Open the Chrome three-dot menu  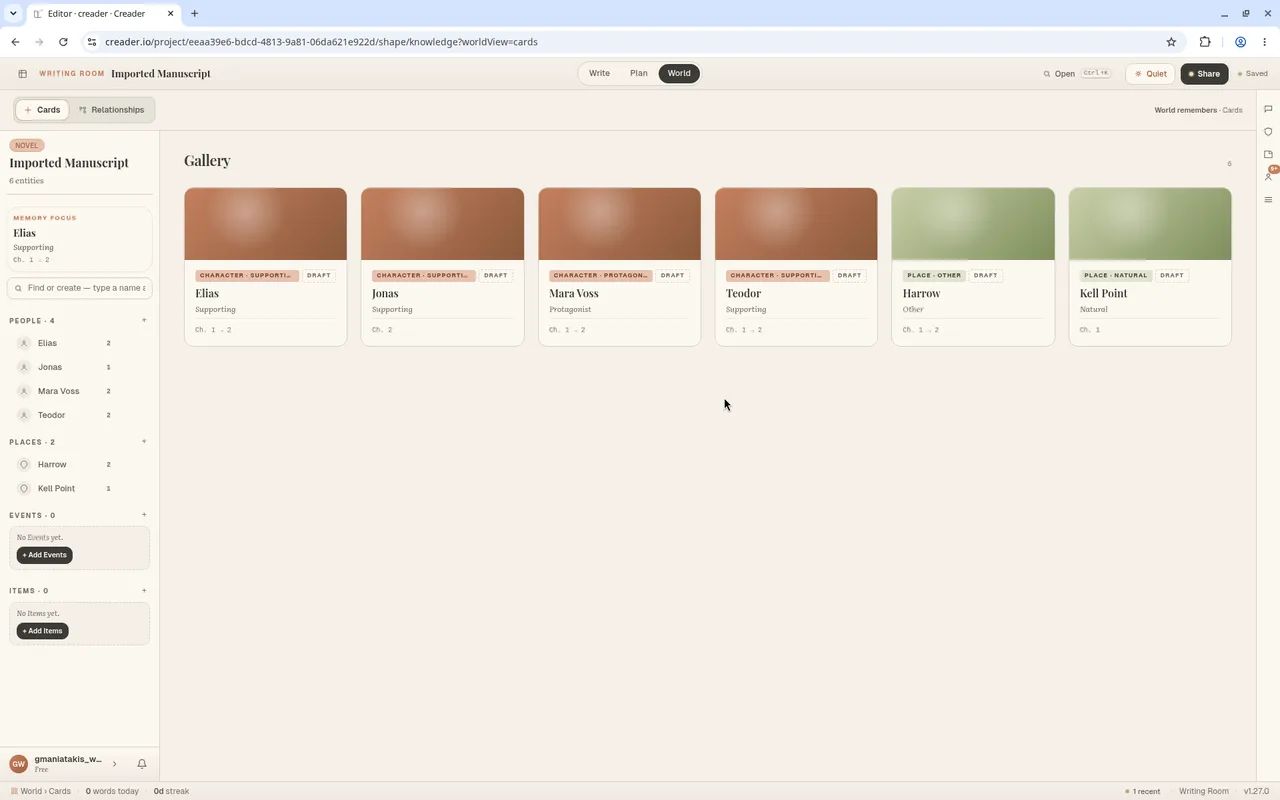click(x=1266, y=42)
